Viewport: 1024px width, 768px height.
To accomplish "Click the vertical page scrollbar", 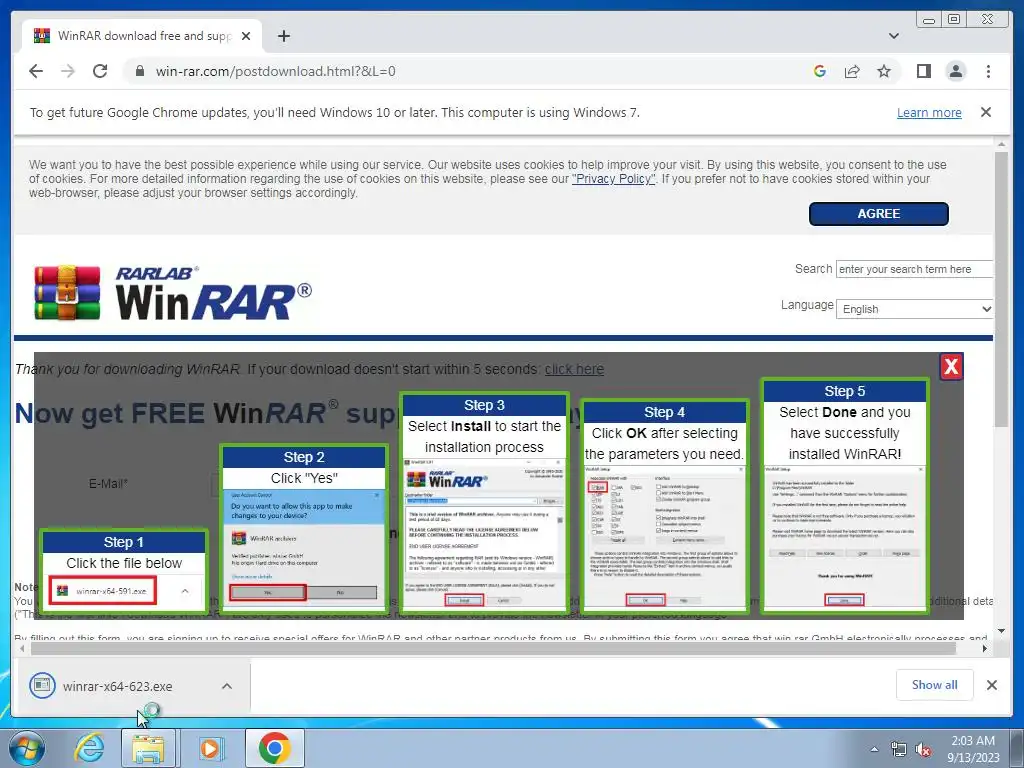I will point(1001,291).
